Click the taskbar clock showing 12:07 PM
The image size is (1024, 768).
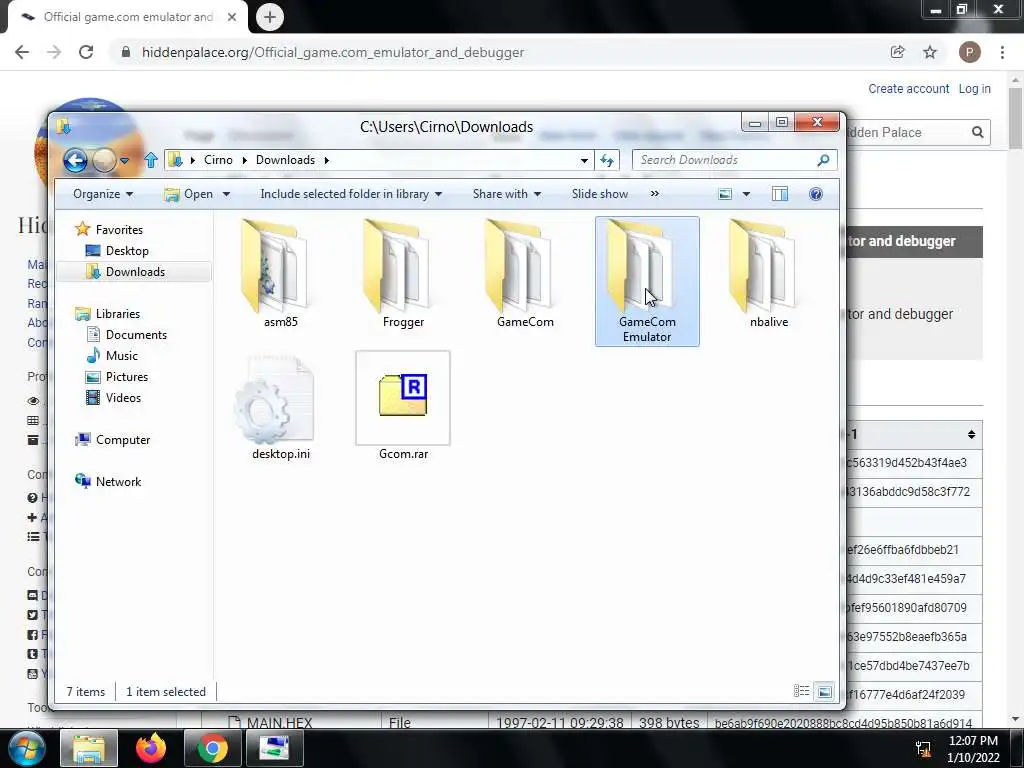973,749
